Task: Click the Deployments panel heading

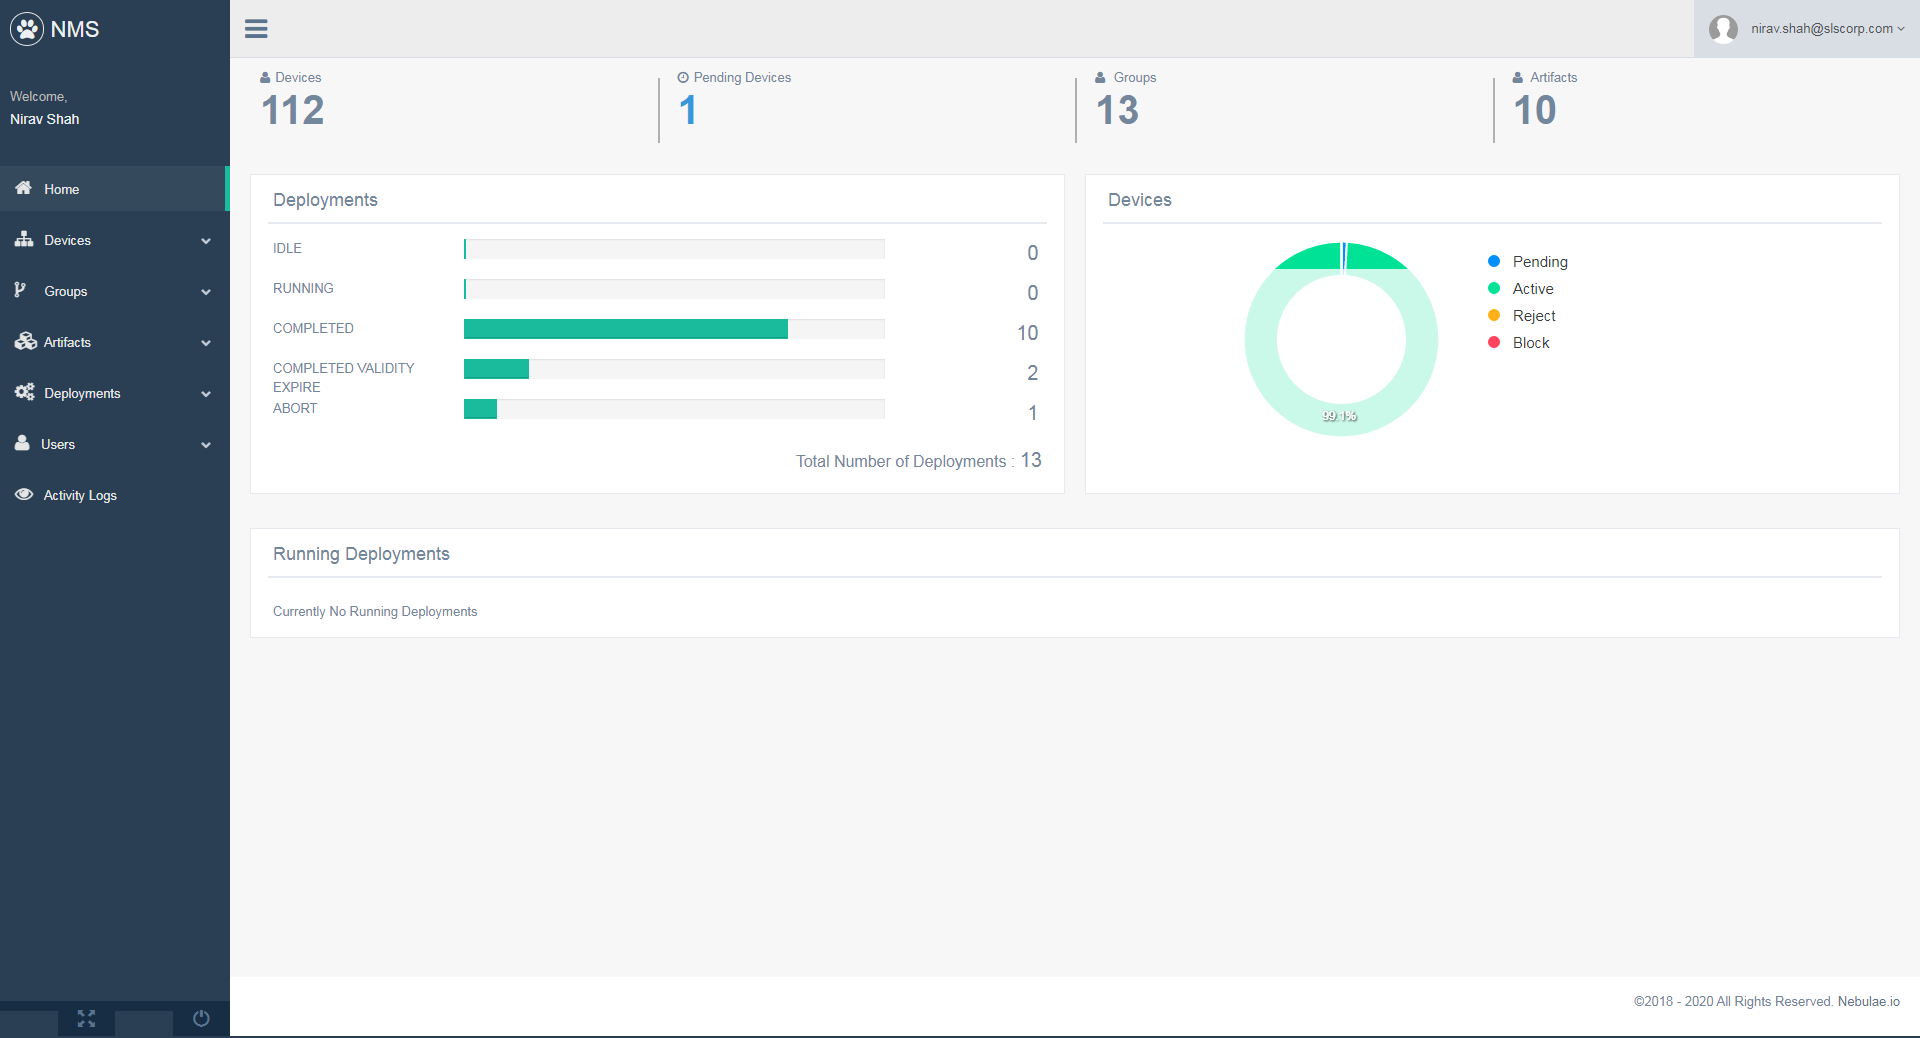Action: pyautogui.click(x=325, y=200)
